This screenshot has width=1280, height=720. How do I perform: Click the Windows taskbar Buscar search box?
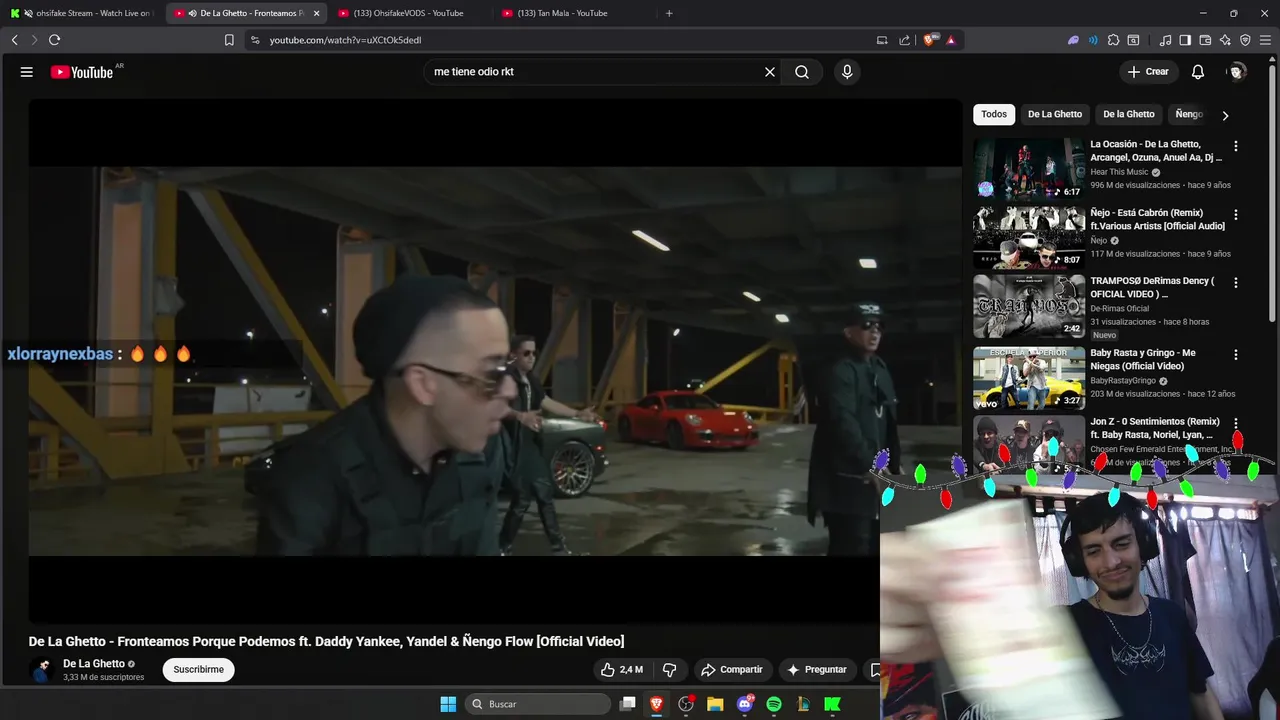coord(538,704)
